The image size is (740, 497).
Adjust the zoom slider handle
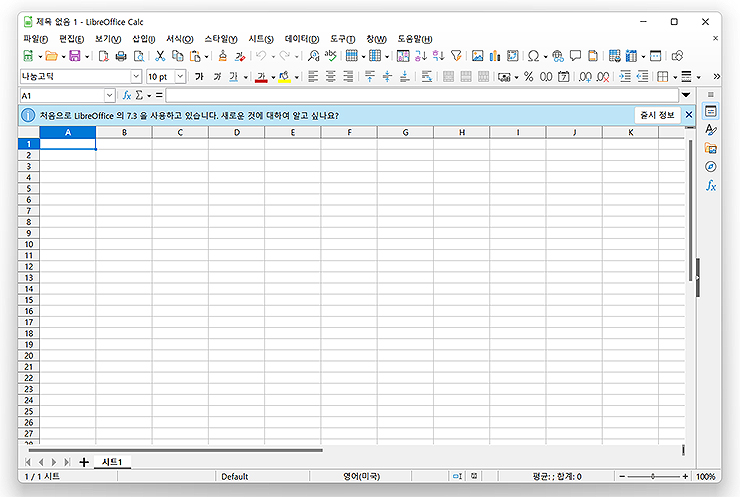click(653, 476)
